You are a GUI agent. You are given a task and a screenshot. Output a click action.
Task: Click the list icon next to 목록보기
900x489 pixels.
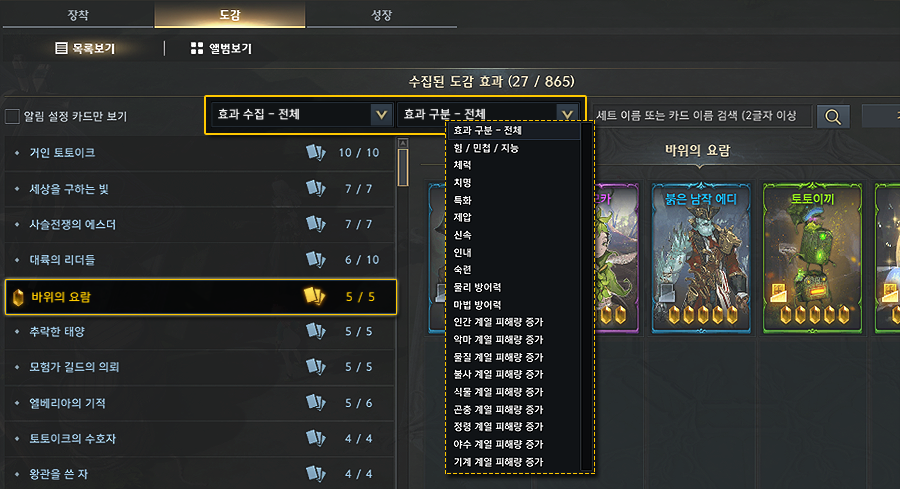61,48
